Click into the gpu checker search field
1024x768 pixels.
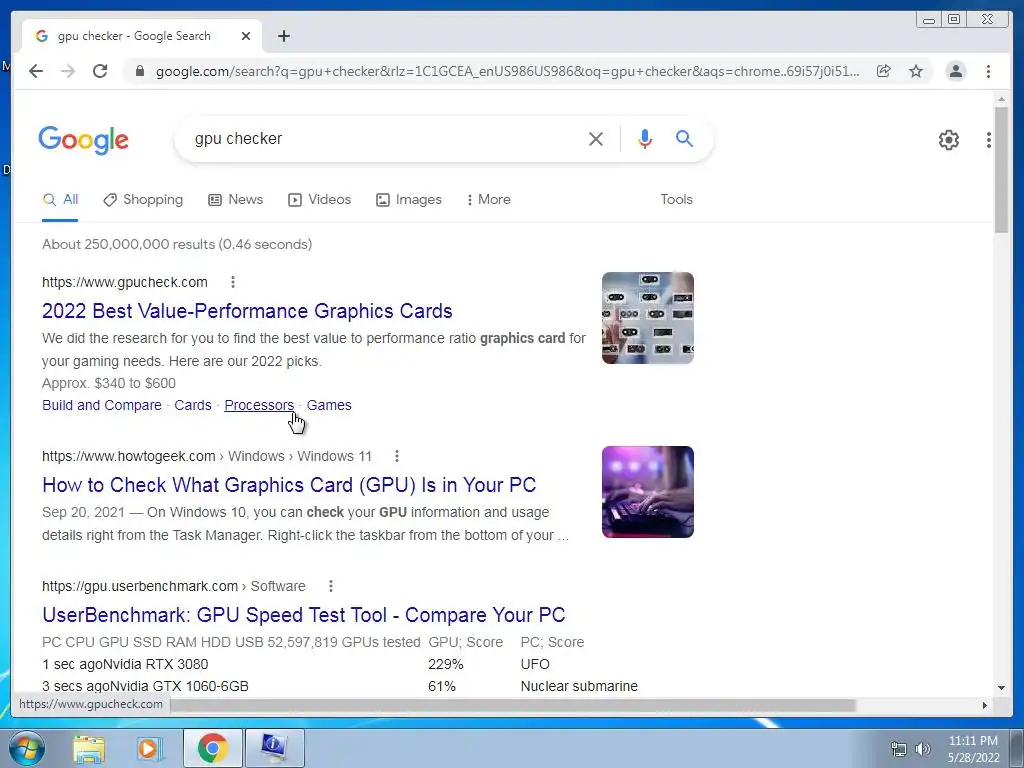coord(385,139)
